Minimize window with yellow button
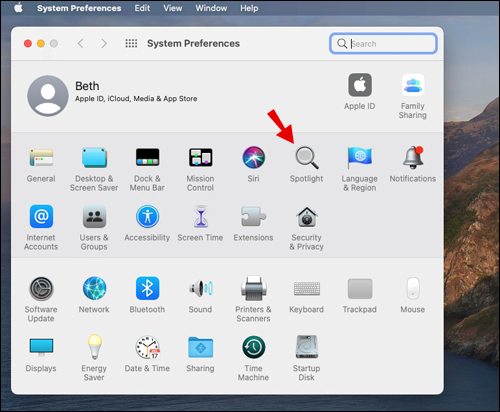The width and height of the screenshot is (500, 412). (x=41, y=44)
